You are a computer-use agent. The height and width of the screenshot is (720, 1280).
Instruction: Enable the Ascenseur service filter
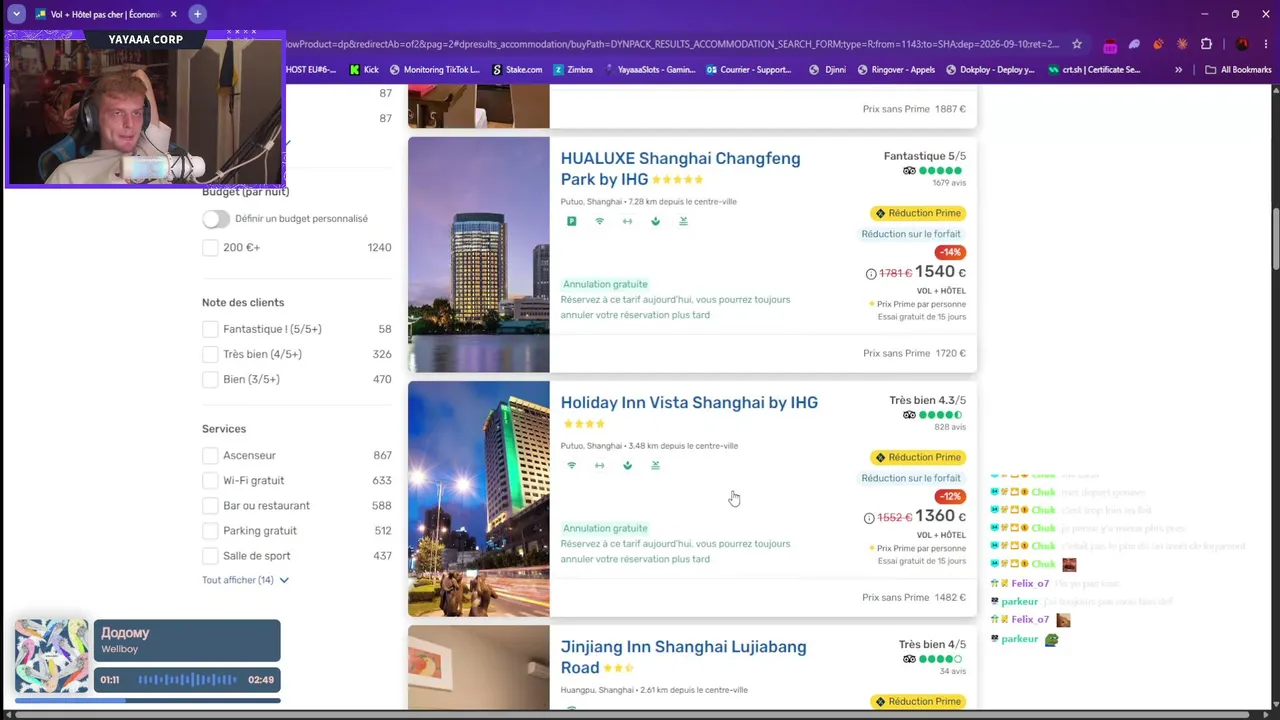(x=210, y=455)
